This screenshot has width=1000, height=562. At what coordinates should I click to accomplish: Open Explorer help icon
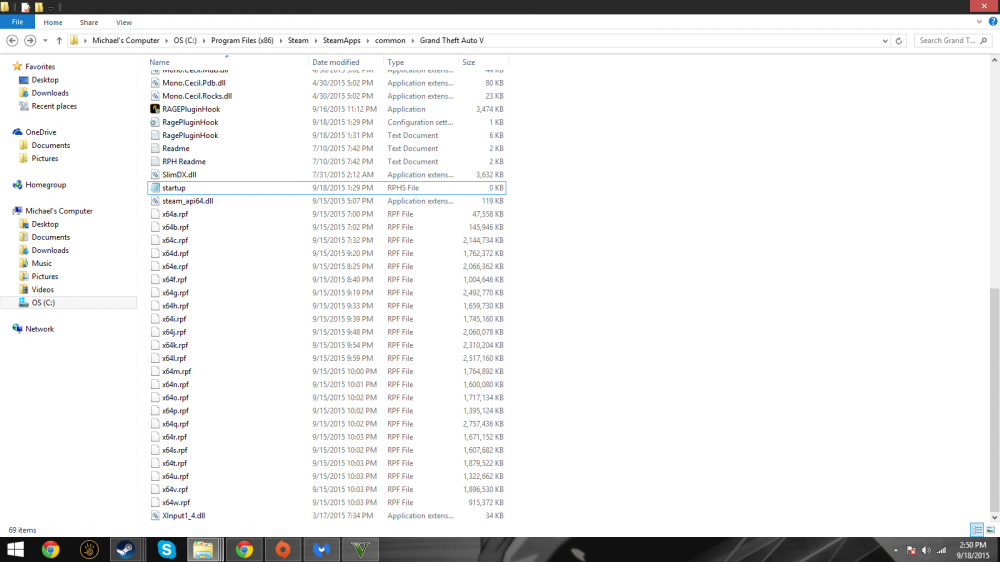(x=992, y=22)
